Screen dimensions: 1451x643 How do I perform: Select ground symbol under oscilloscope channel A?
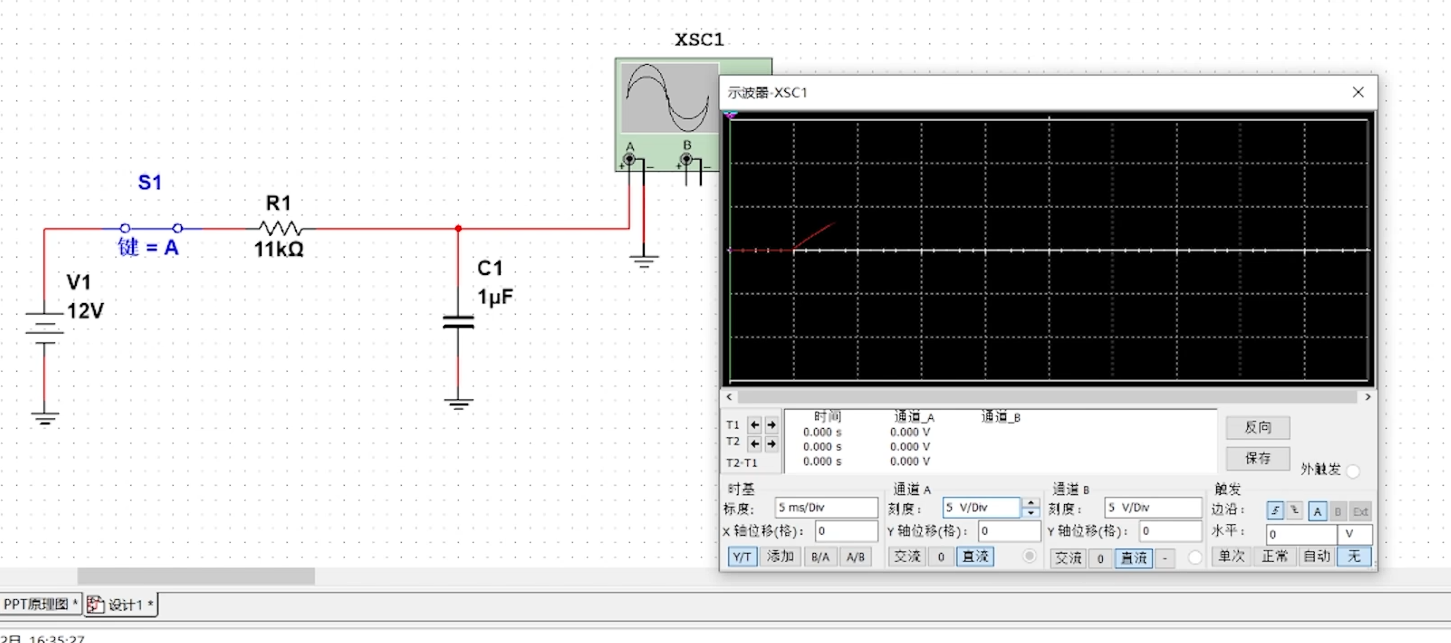(x=644, y=262)
